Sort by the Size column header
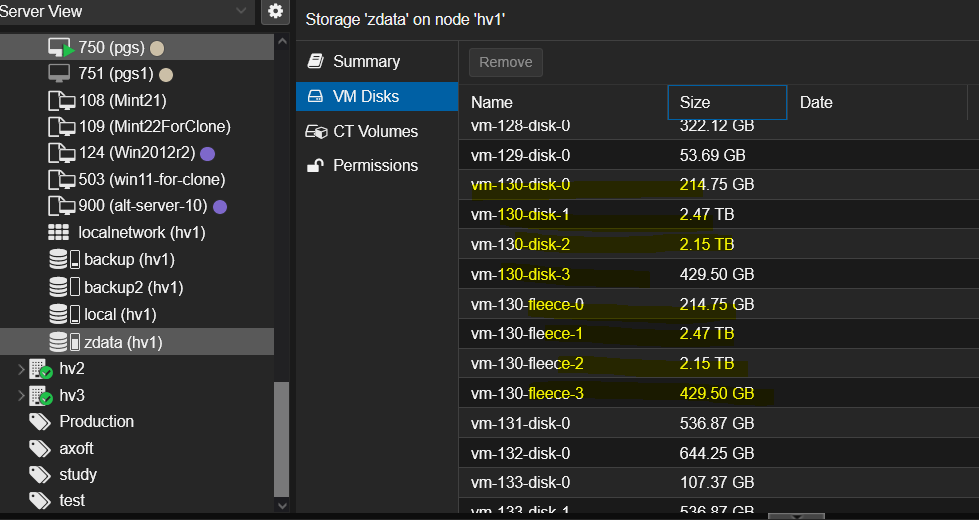 [x=725, y=102]
